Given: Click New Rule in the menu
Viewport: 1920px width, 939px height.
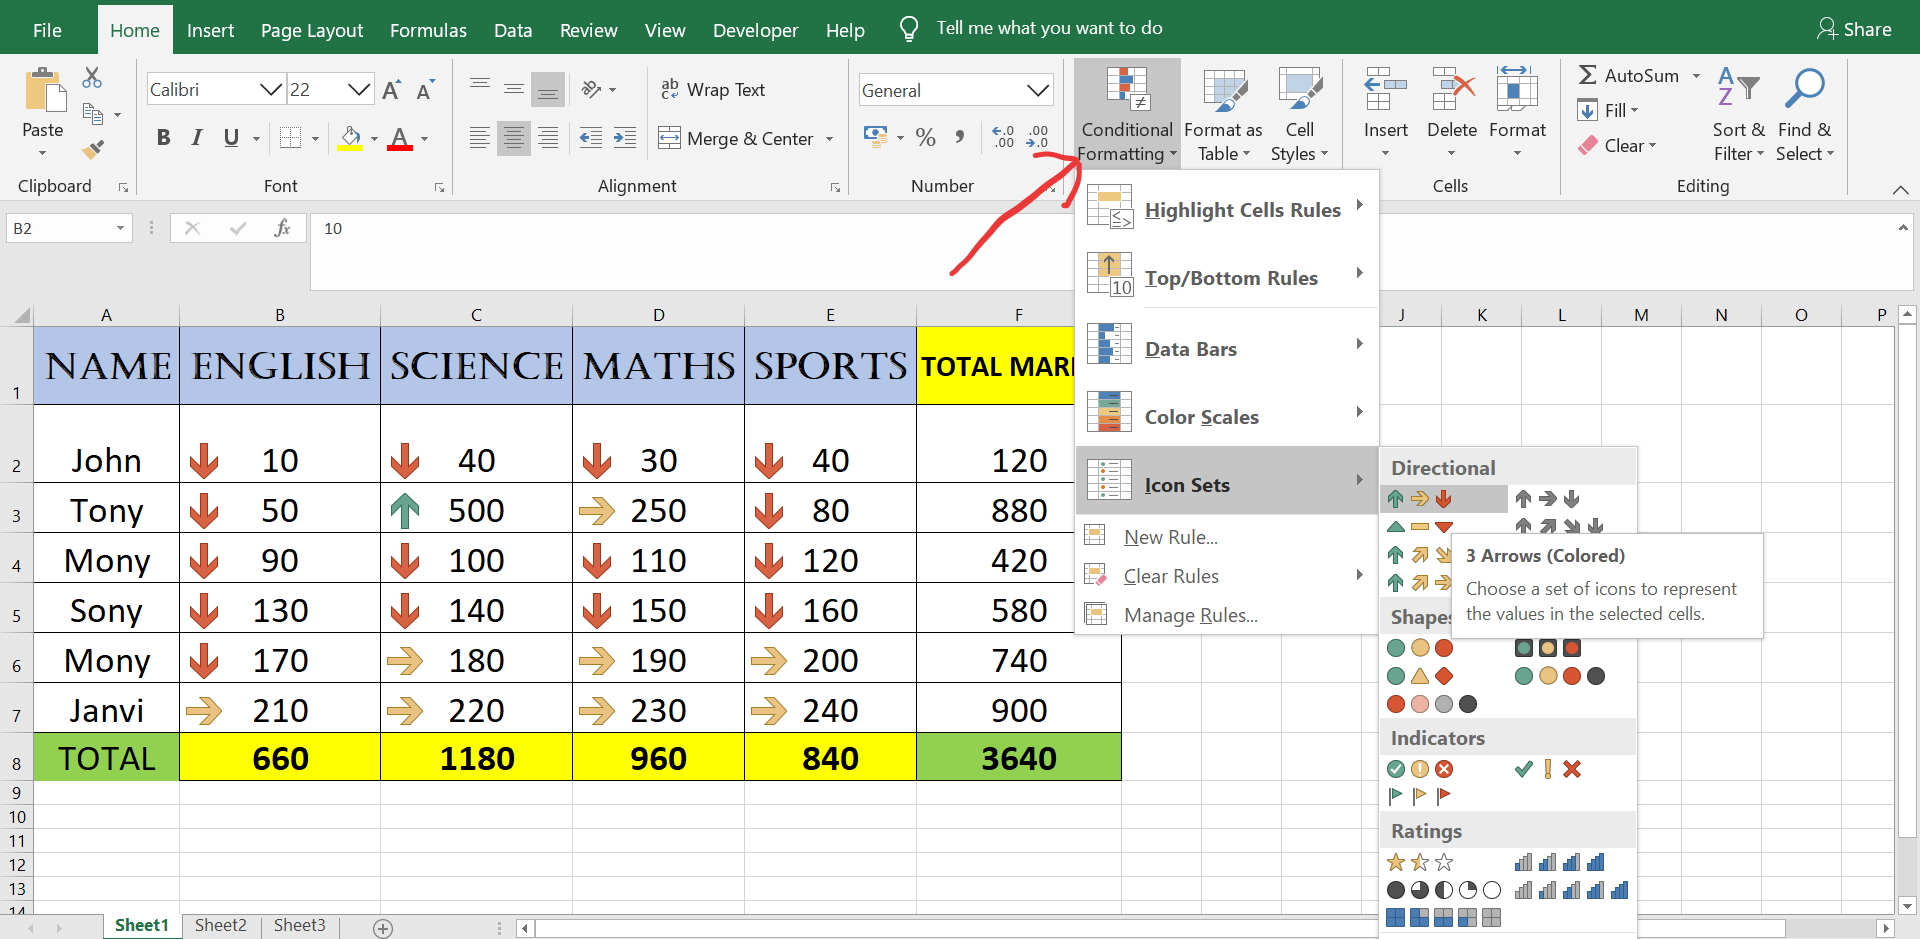Looking at the screenshot, I should click(x=1169, y=537).
